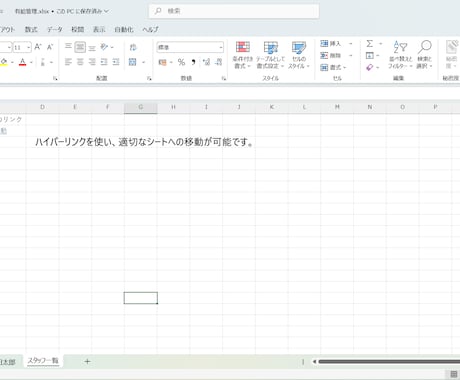Open Format as Table テーブルとして書式設定 menu

click(x=270, y=55)
